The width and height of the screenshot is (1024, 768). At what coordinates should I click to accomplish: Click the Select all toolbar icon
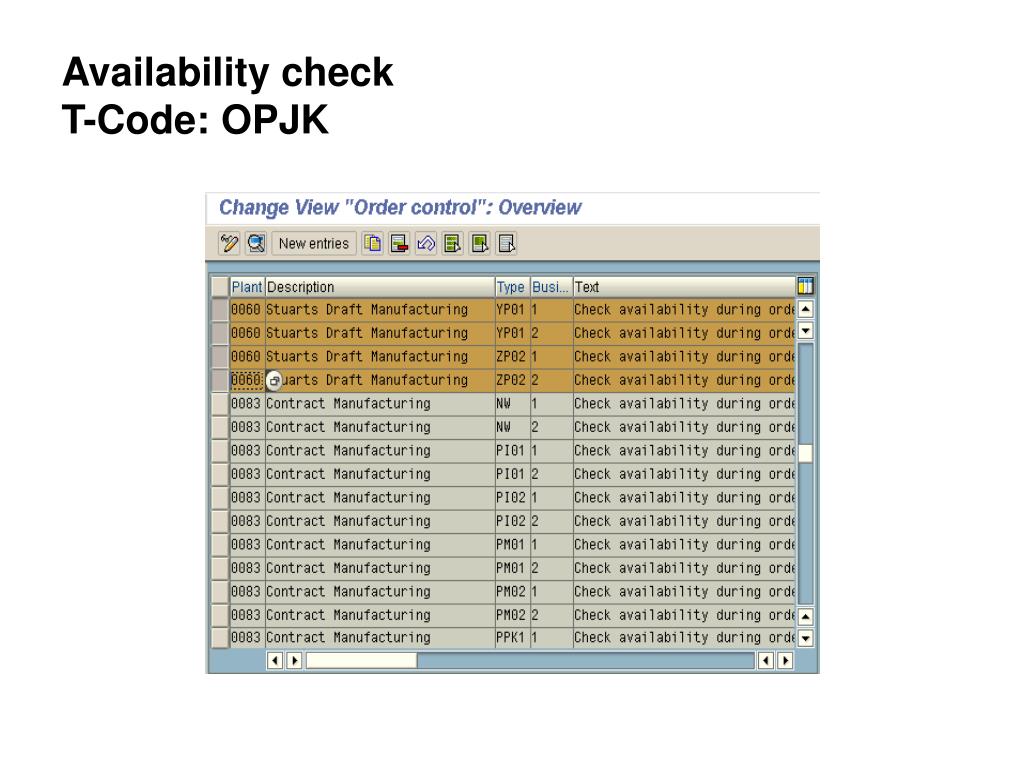pos(453,244)
